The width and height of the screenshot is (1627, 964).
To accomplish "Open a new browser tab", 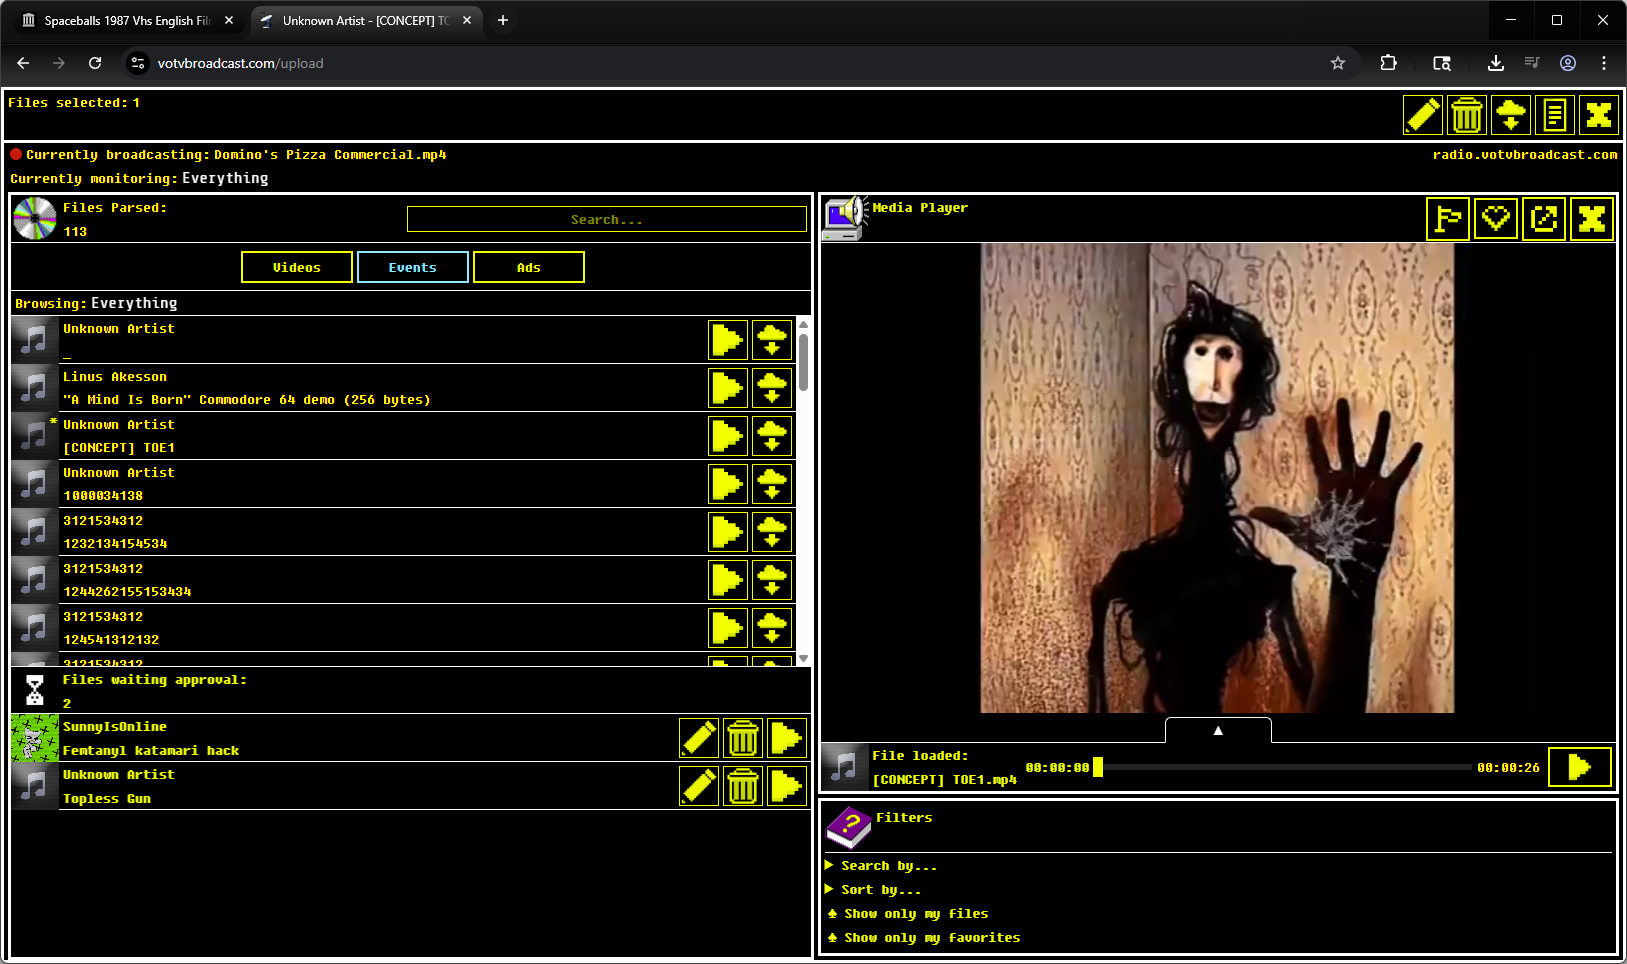I will pos(503,20).
